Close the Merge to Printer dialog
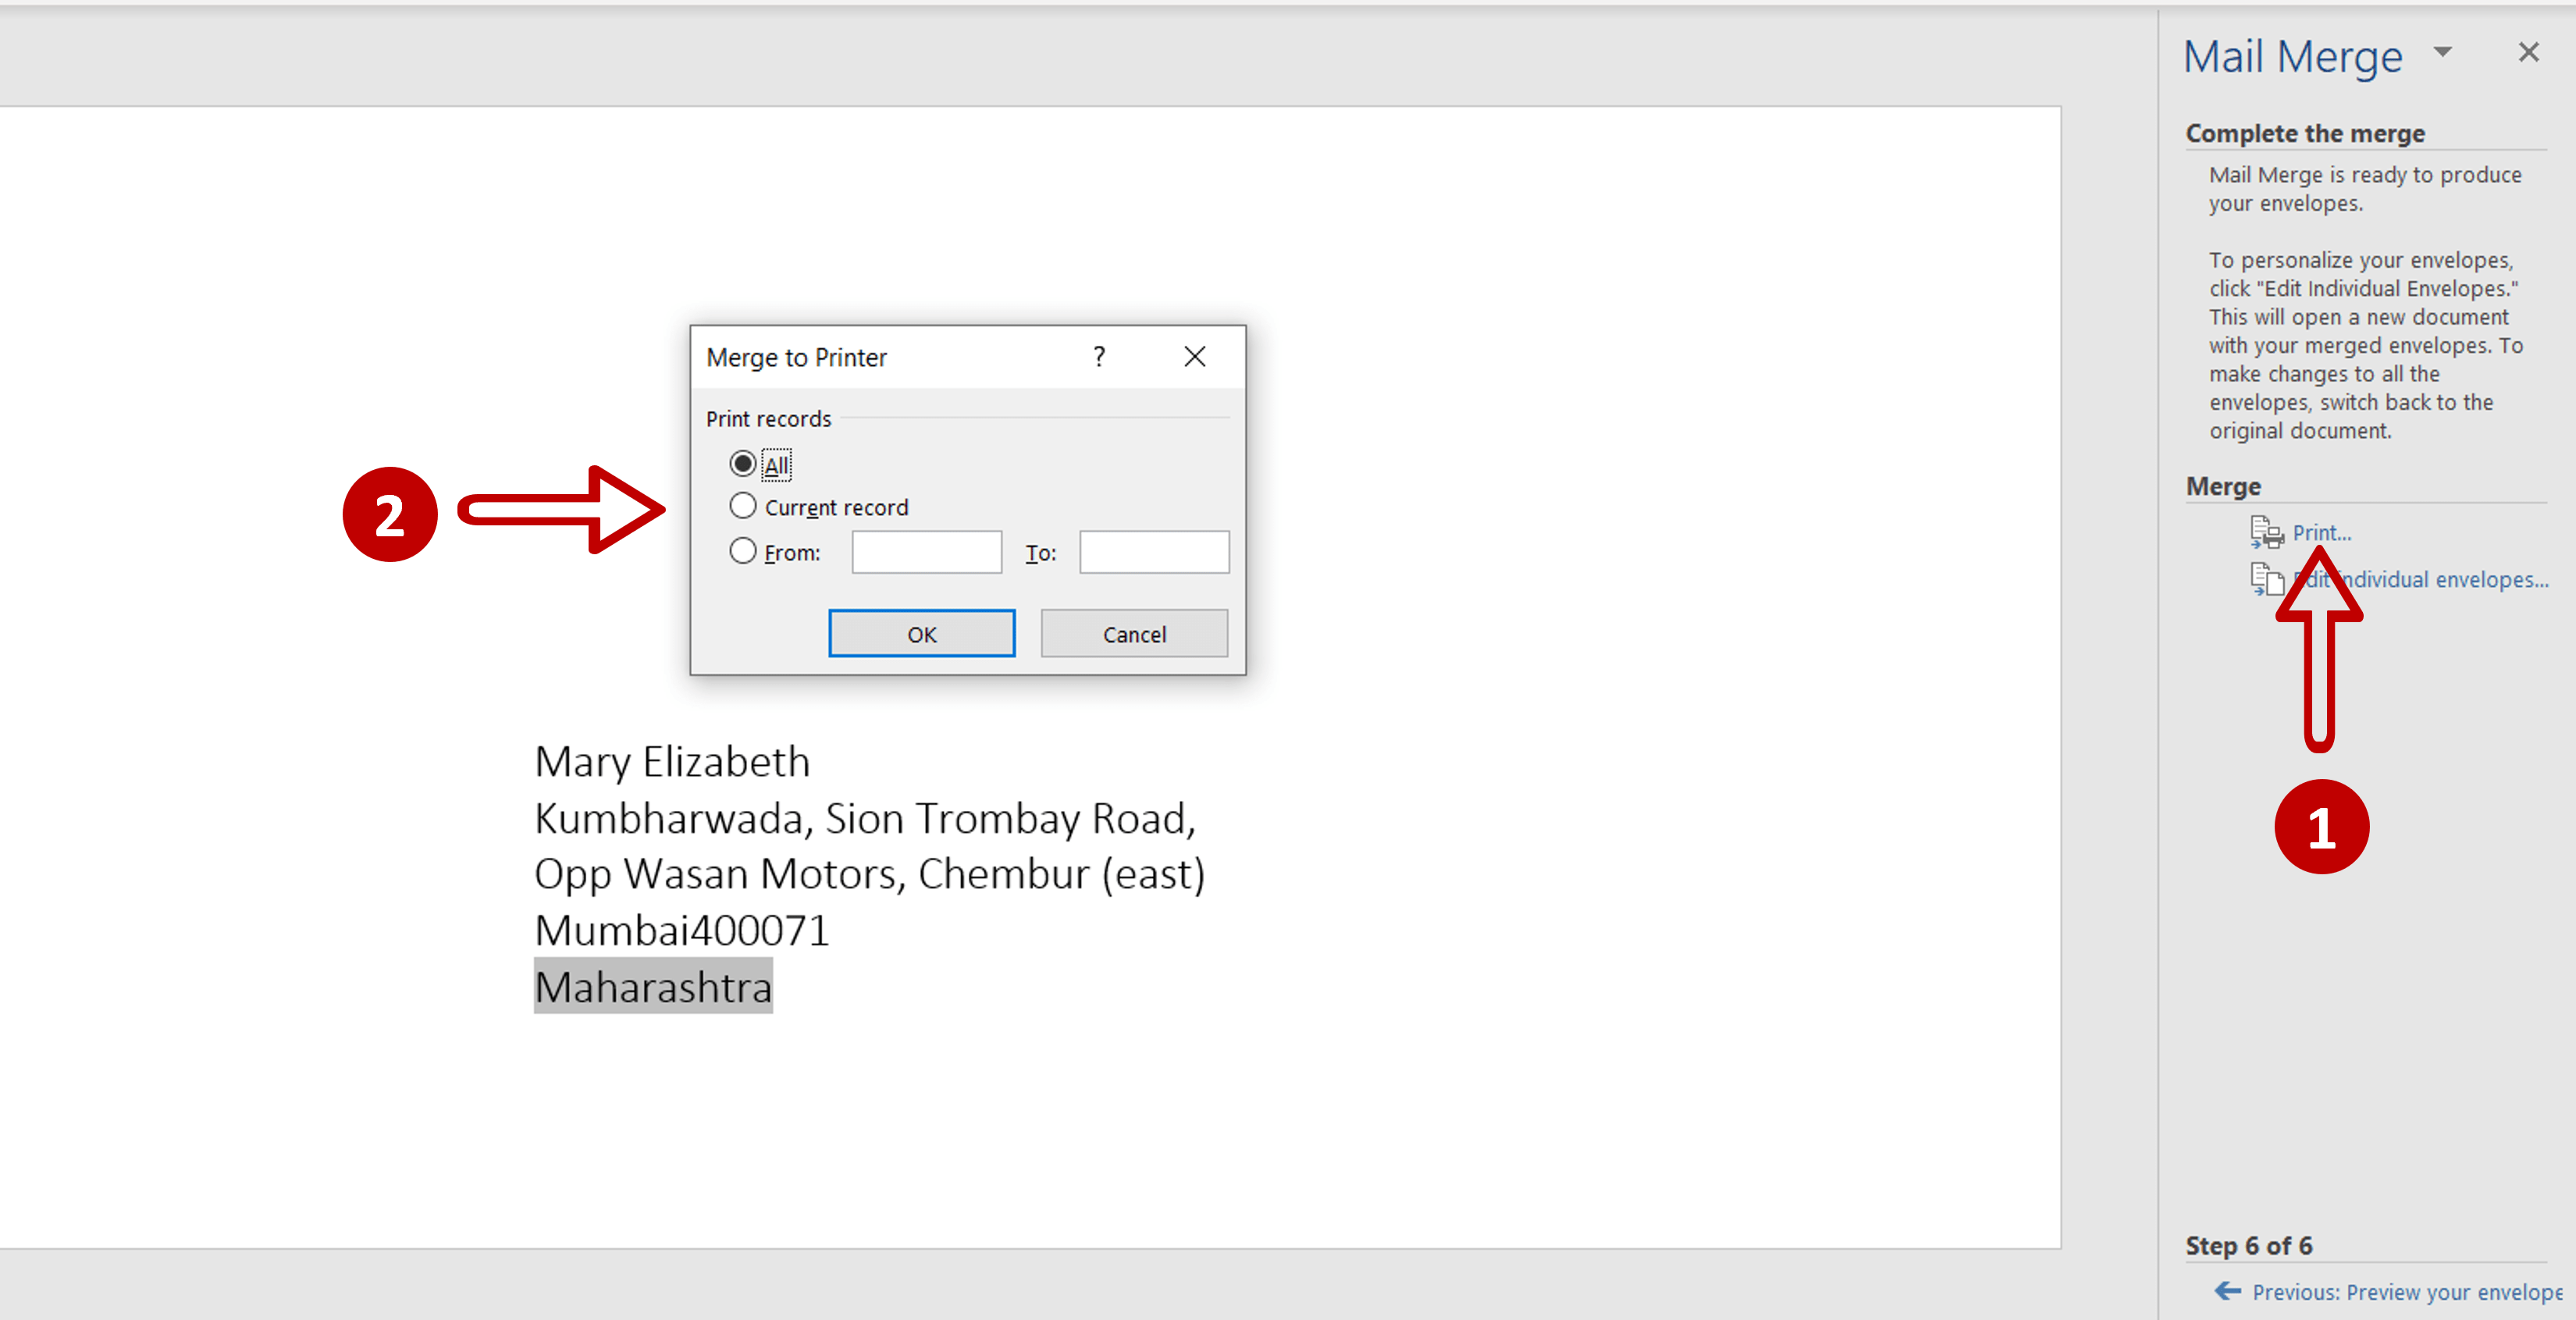This screenshot has width=2576, height=1320. coord(1194,356)
